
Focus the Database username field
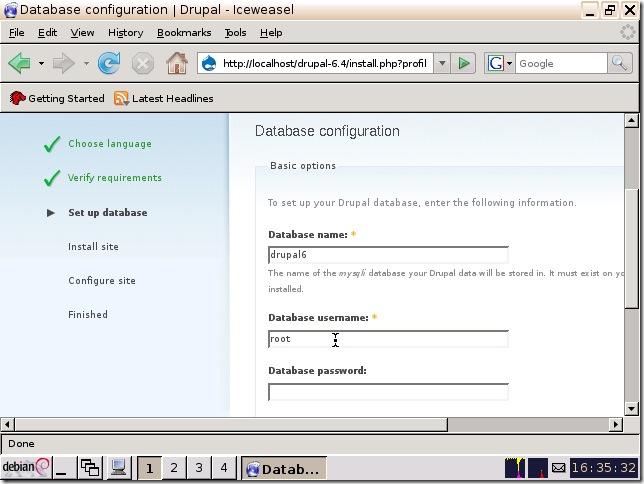tap(388, 339)
